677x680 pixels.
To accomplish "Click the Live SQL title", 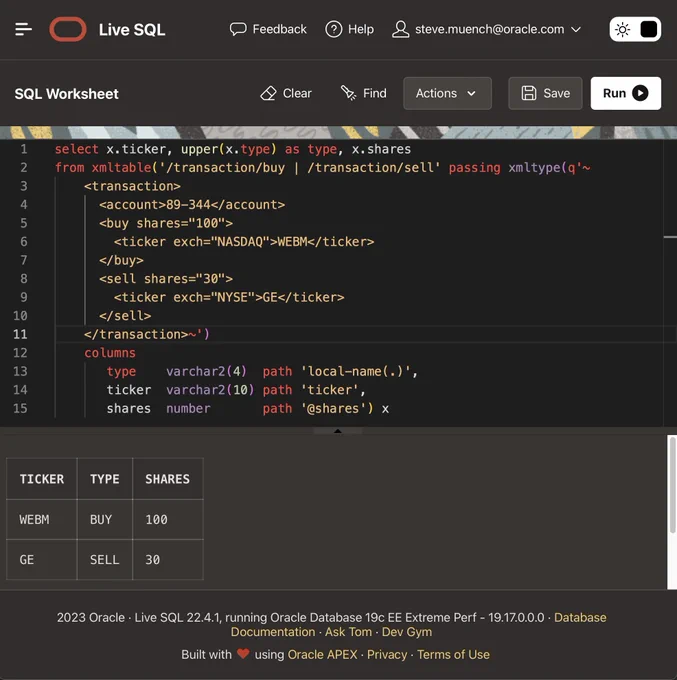I will click(x=132, y=29).
